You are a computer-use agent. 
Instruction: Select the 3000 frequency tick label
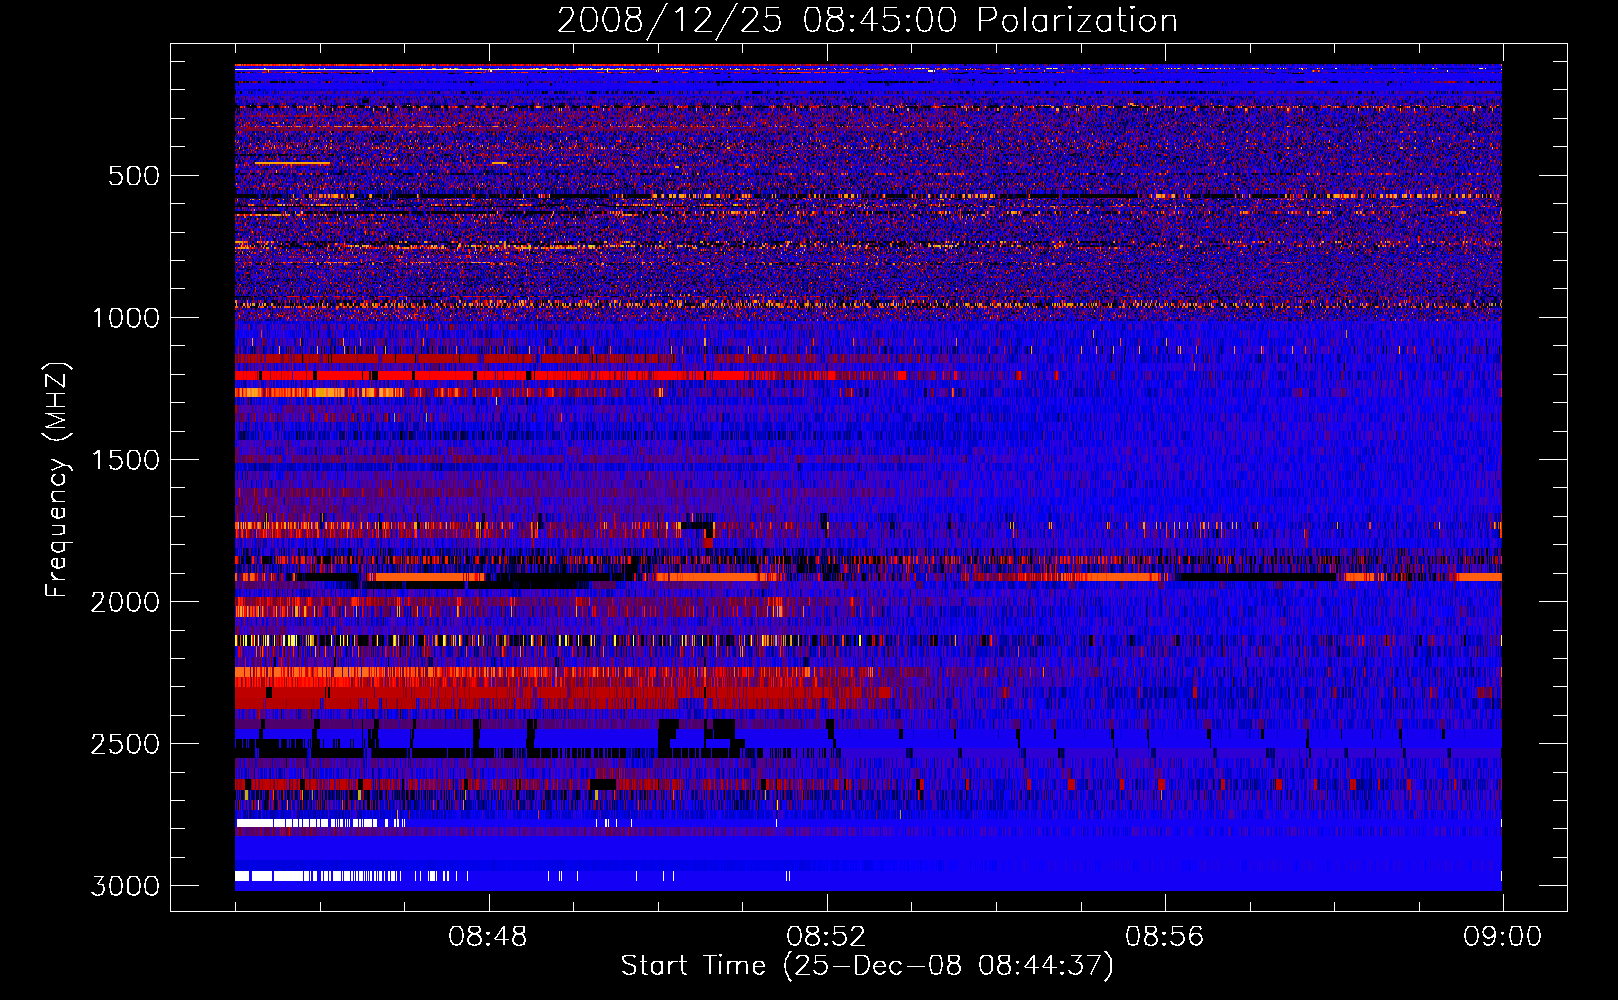[x=125, y=886]
